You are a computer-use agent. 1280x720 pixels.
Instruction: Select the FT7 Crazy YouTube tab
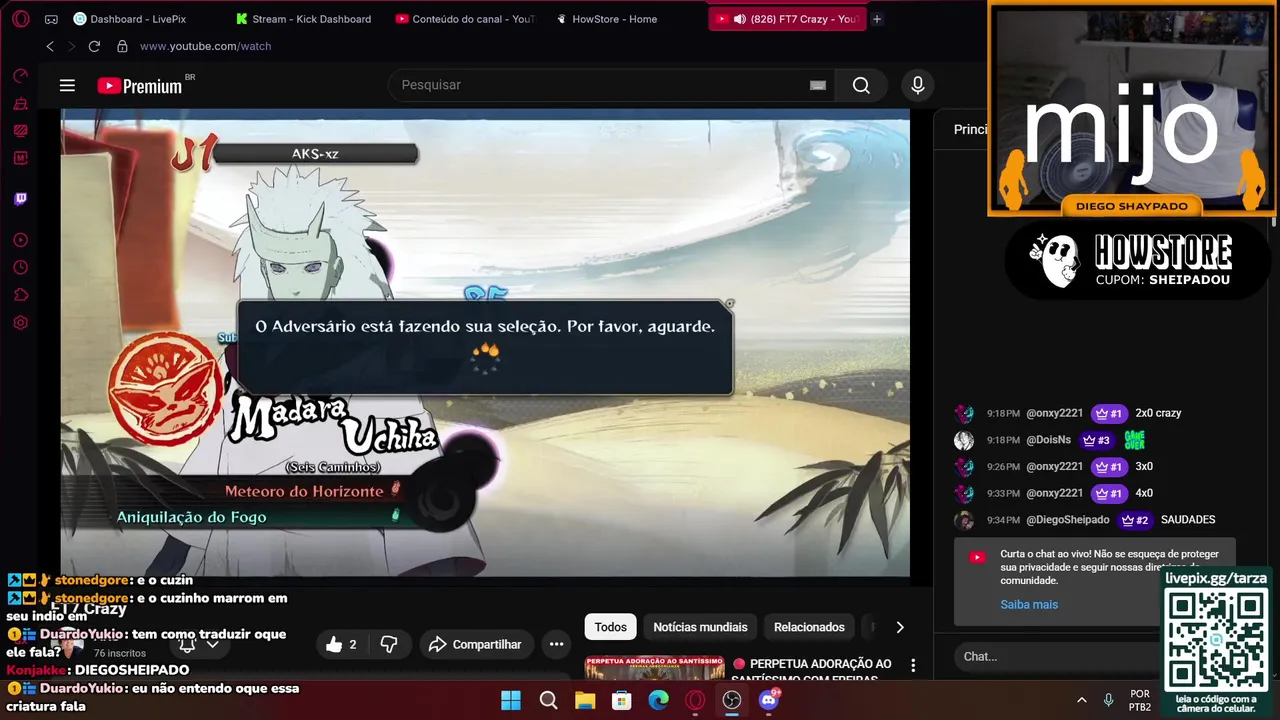point(788,19)
